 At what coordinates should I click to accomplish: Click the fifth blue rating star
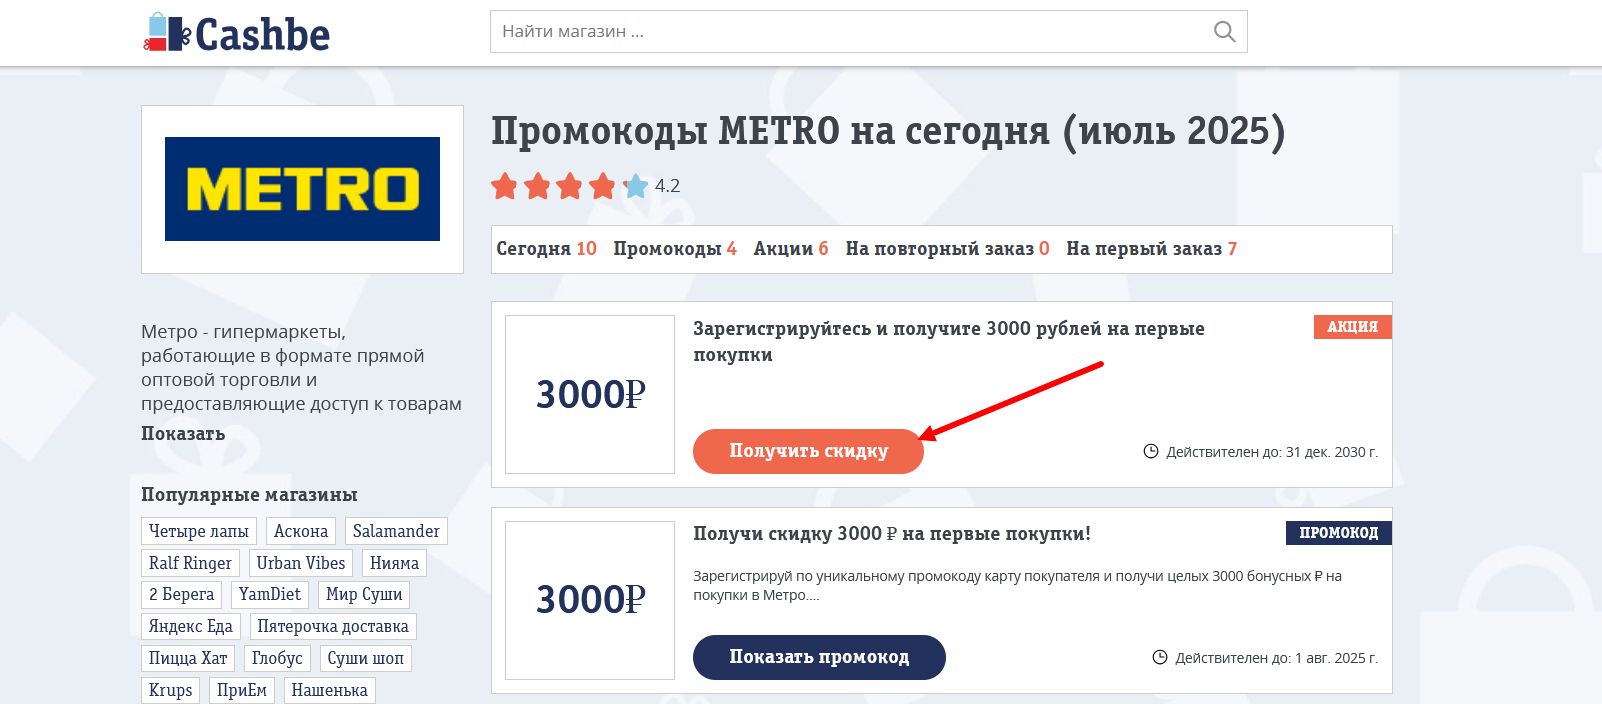[636, 186]
